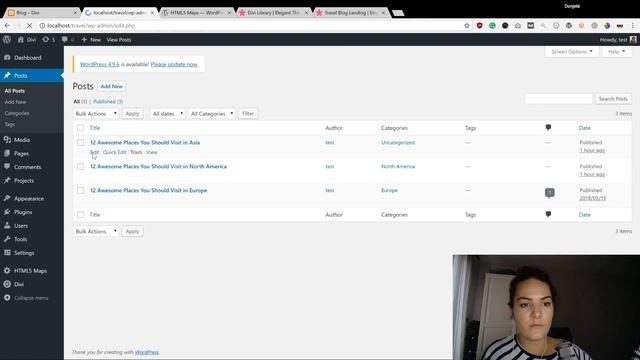This screenshot has width=640, height=360.
Task: Click the Divi circle icon in sidebar
Action: 7,284
